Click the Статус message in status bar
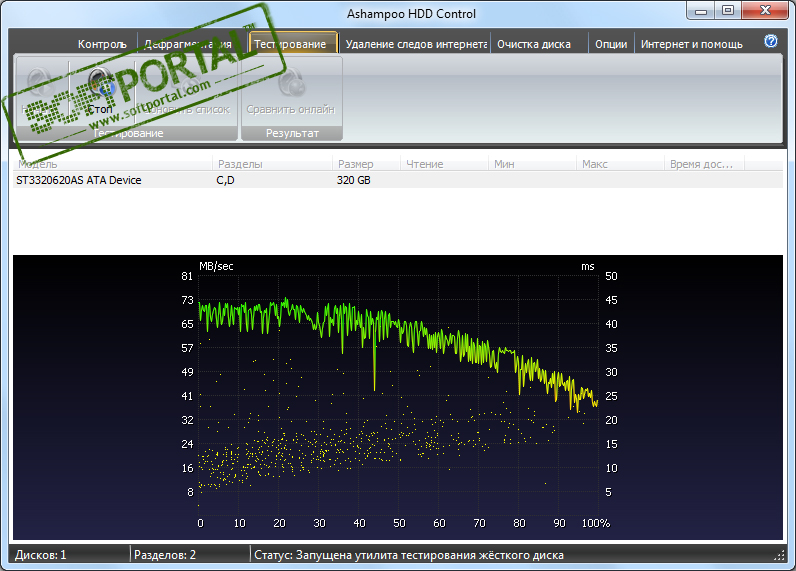Screen dimensions: 796x571 (x=409, y=555)
